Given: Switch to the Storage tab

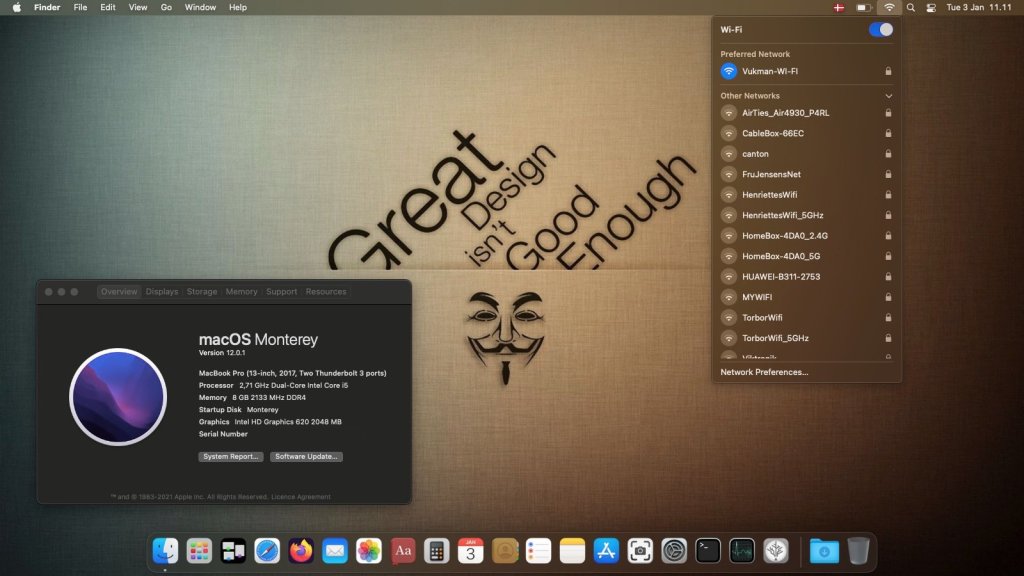Looking at the screenshot, I should (202, 292).
